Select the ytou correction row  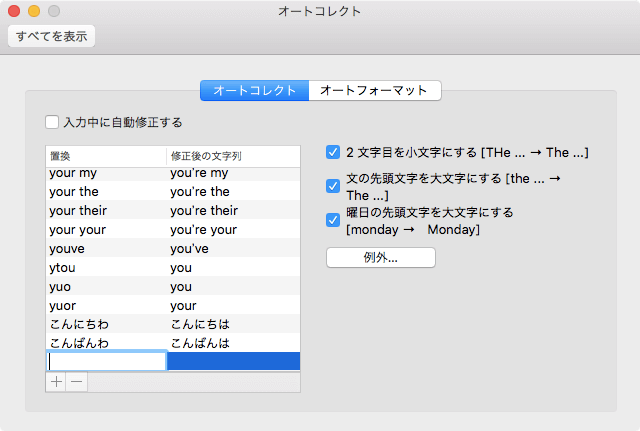click(172, 267)
